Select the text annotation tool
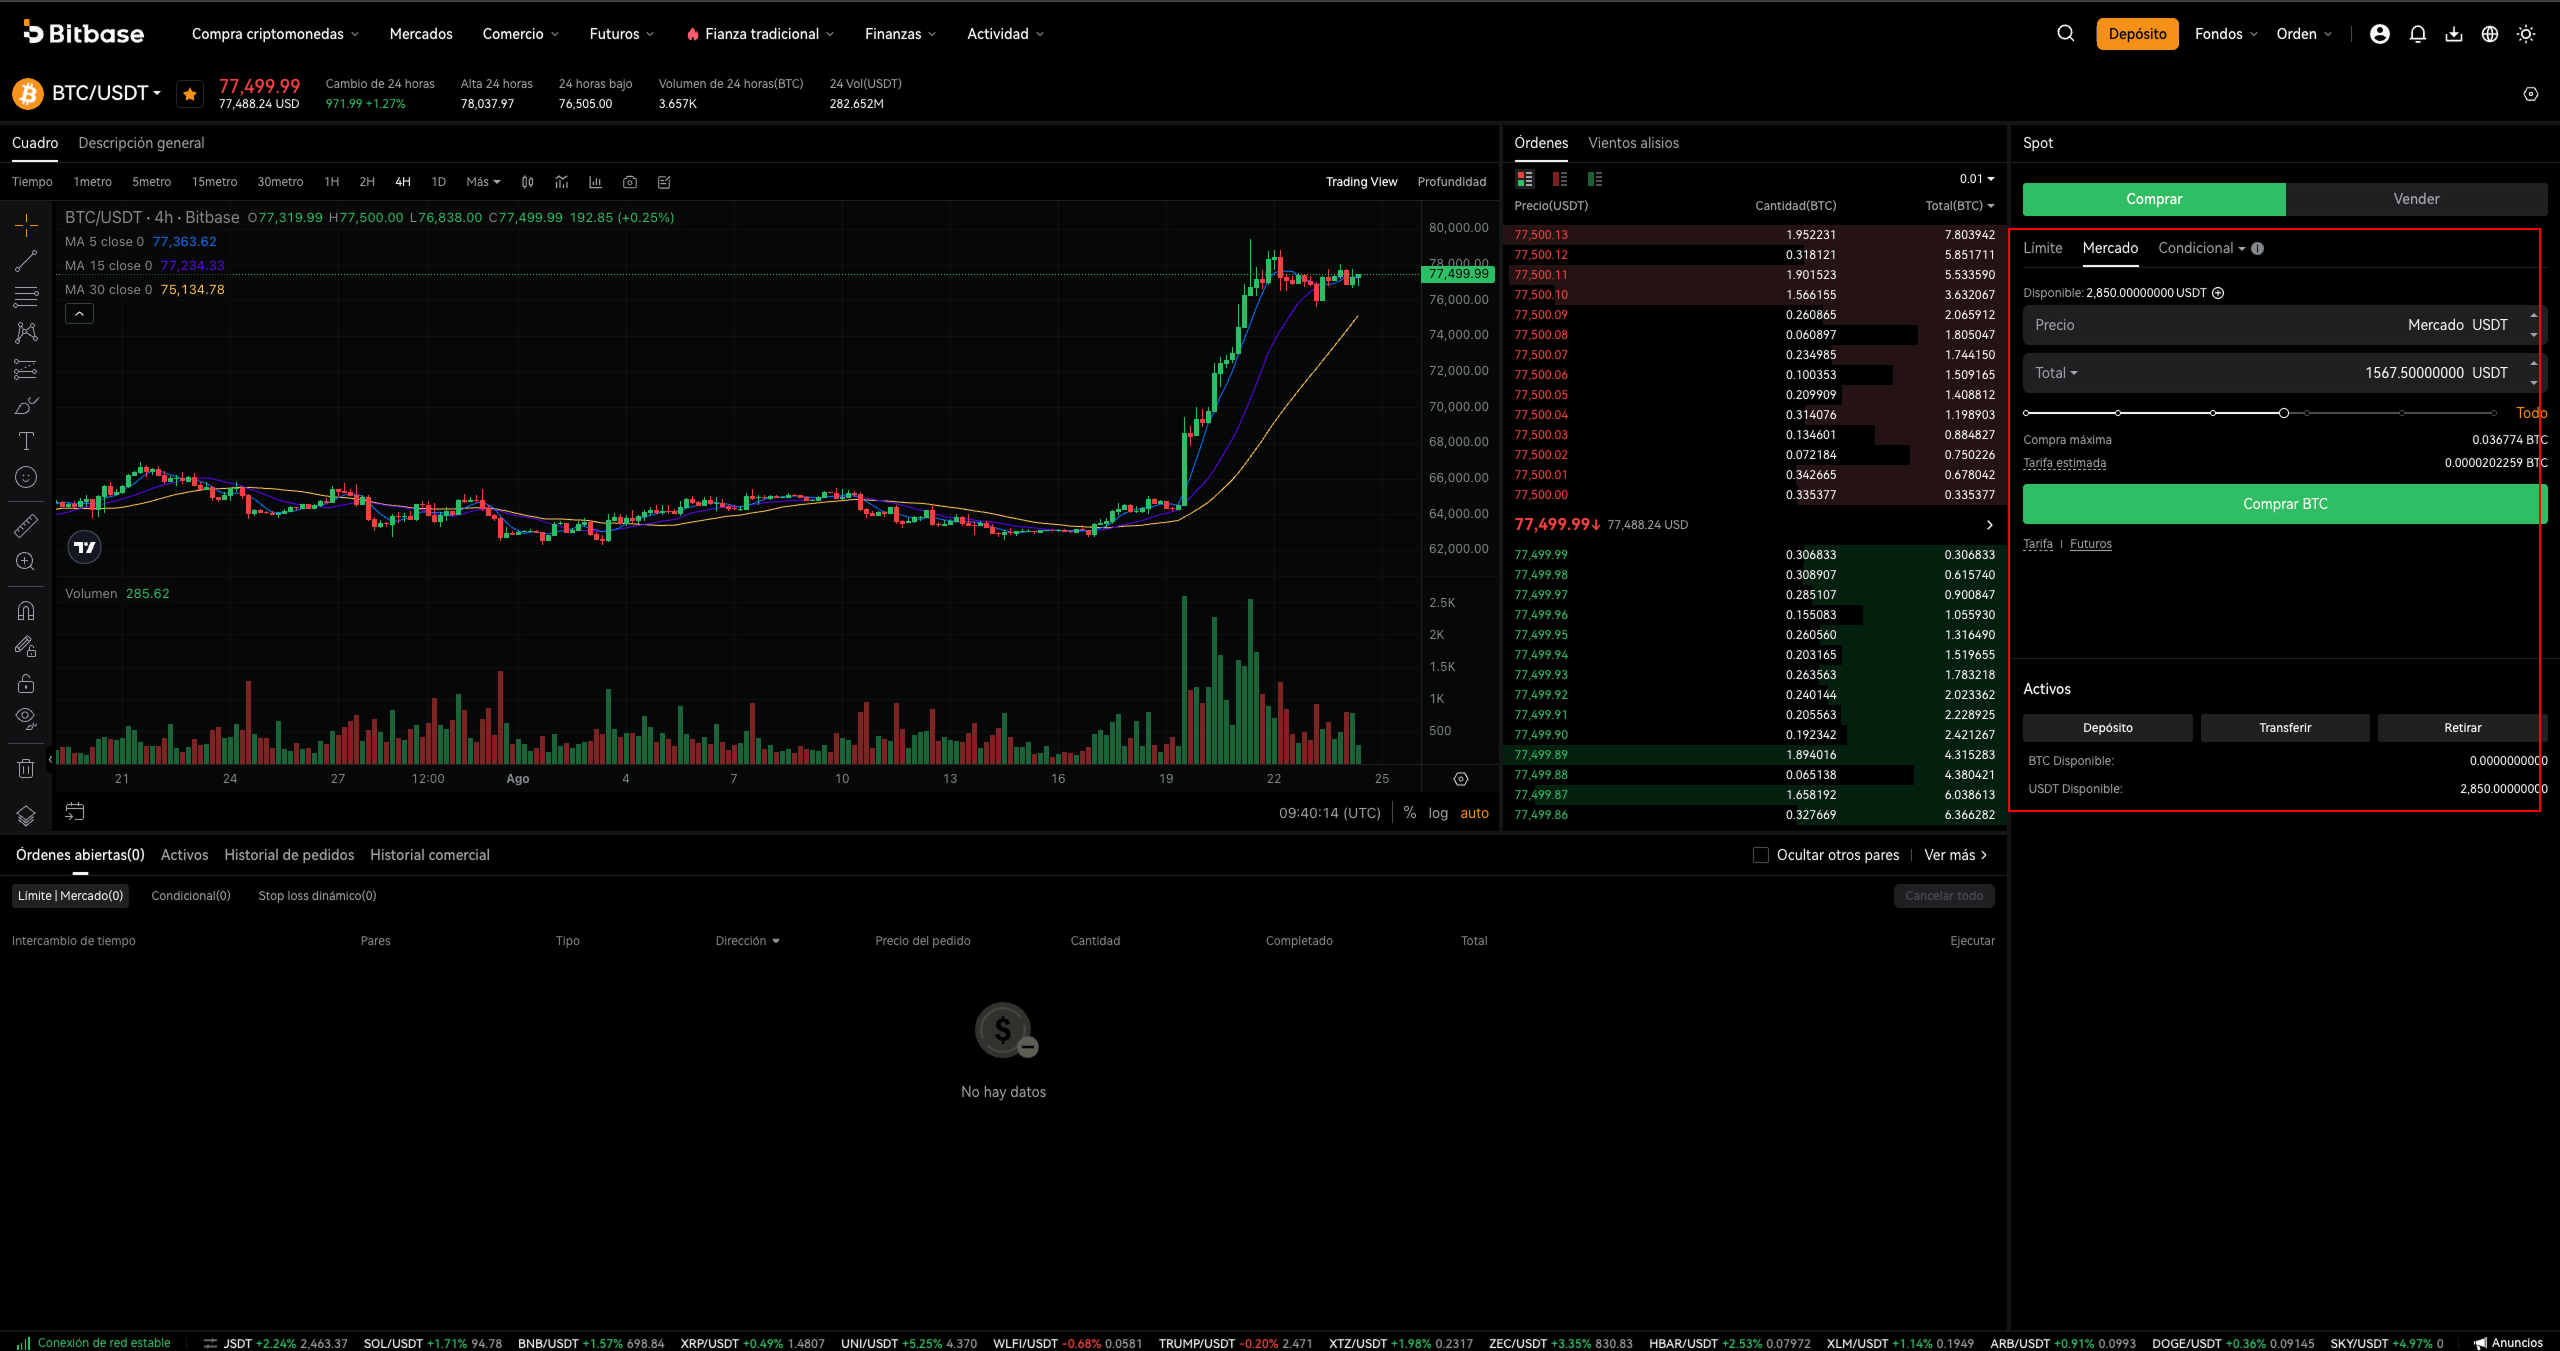The width and height of the screenshot is (2560, 1351). (x=26, y=441)
